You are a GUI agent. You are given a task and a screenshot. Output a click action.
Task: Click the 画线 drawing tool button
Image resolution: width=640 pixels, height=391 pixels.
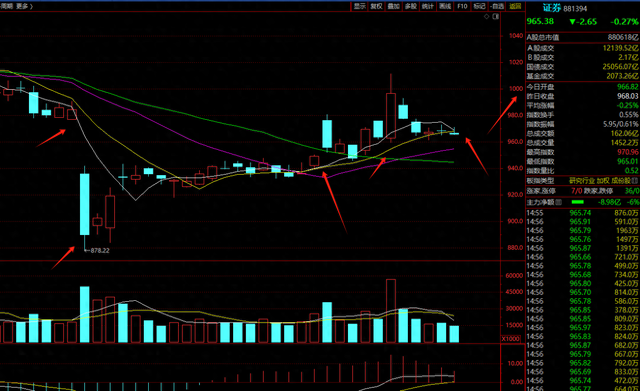click(x=445, y=6)
